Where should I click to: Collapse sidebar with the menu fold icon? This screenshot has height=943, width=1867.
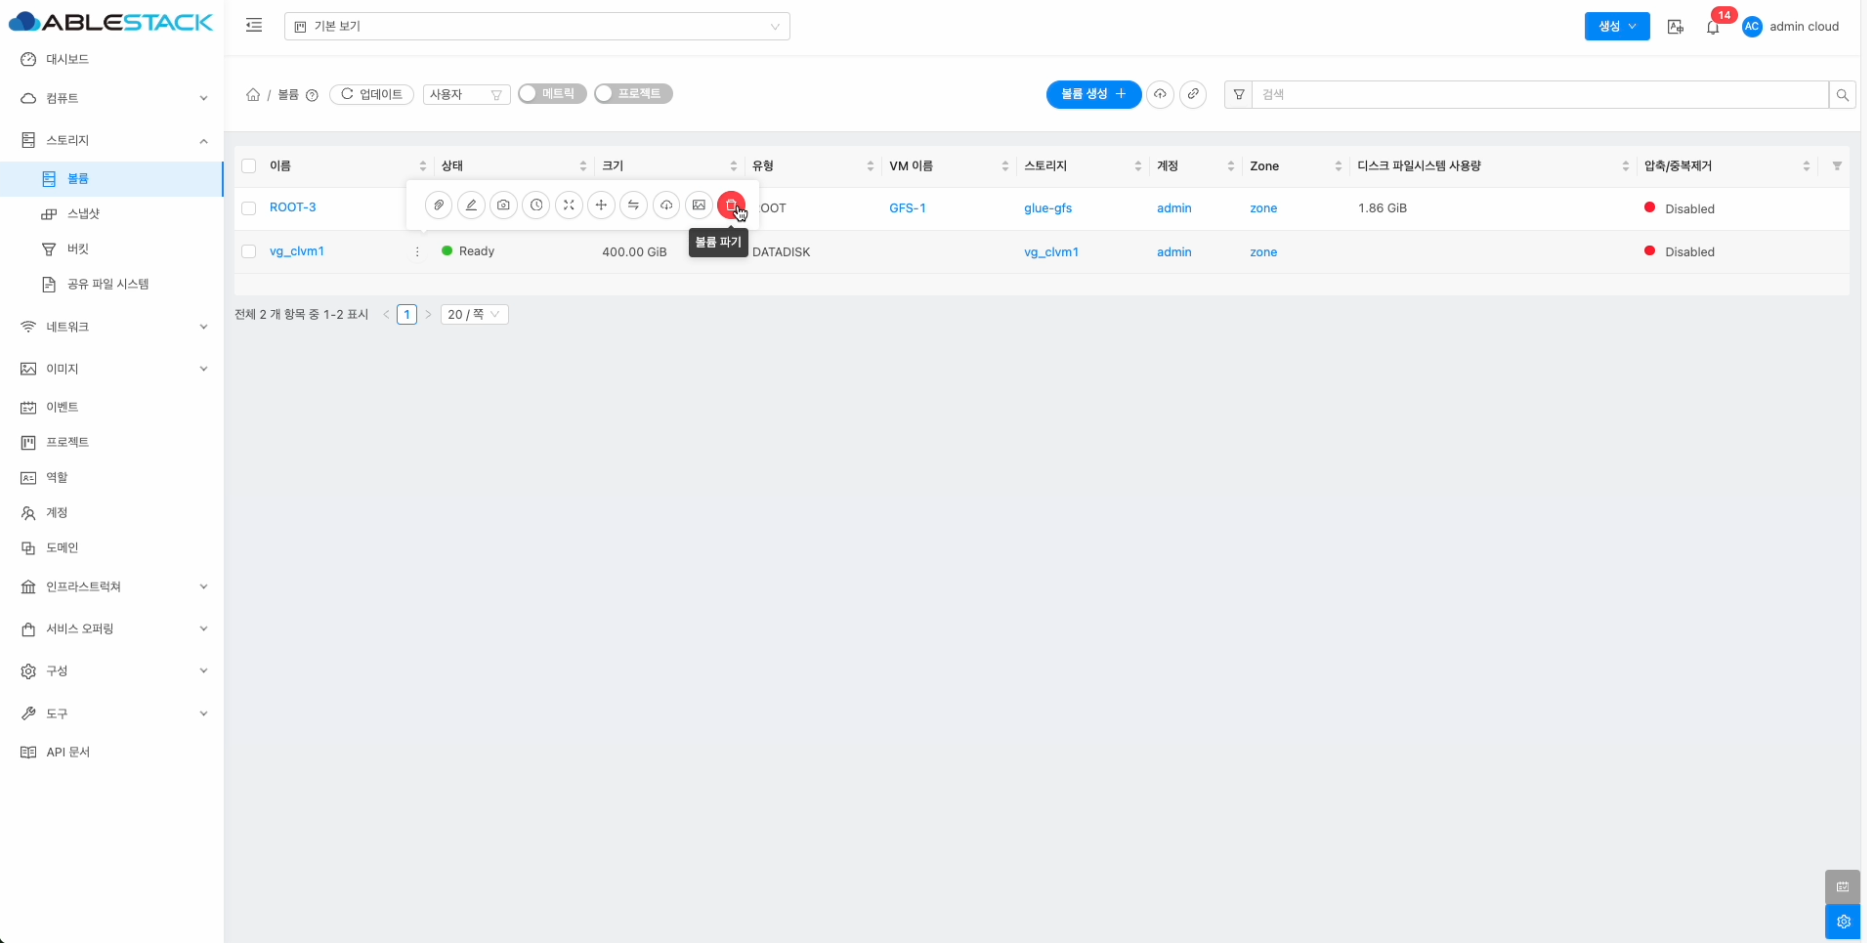coord(254,26)
